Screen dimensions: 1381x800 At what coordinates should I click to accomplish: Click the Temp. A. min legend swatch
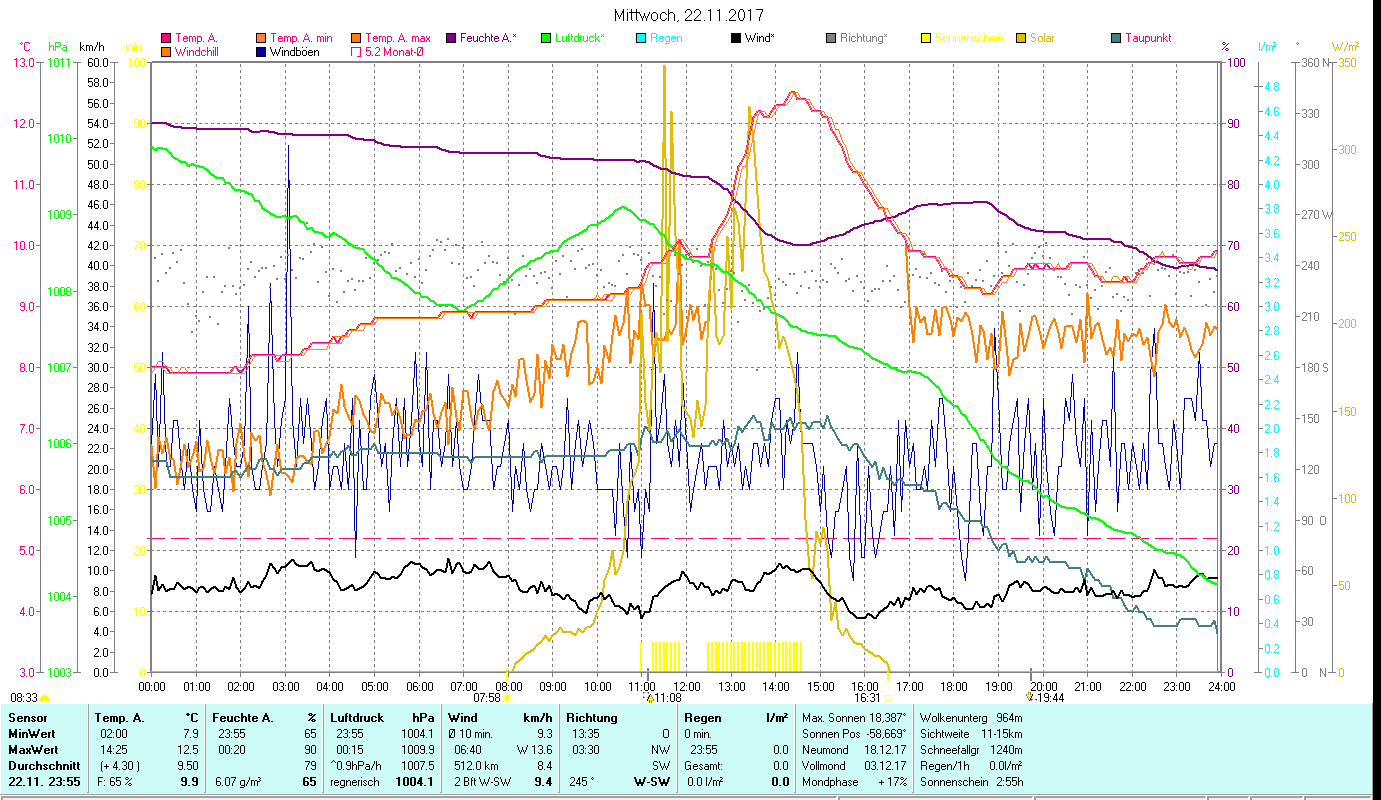click(x=261, y=38)
